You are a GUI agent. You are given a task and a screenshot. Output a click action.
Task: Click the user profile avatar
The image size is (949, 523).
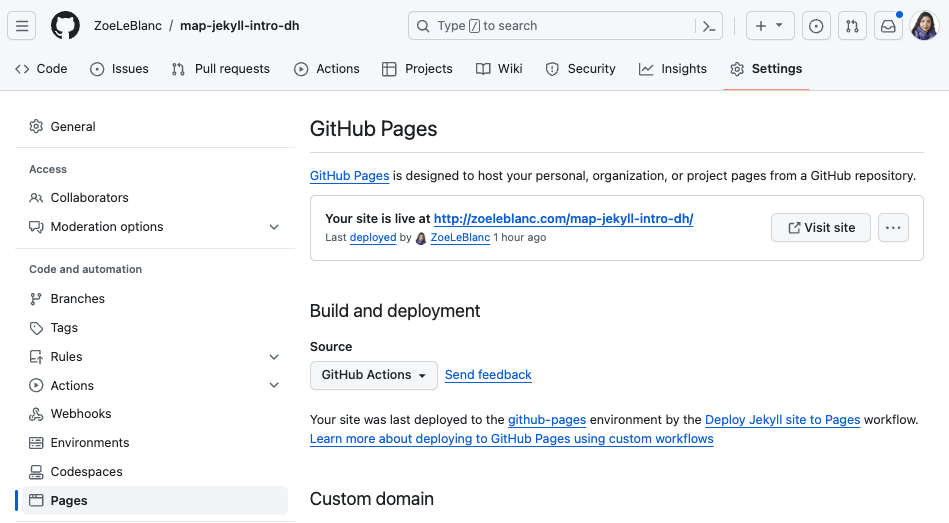coord(924,26)
